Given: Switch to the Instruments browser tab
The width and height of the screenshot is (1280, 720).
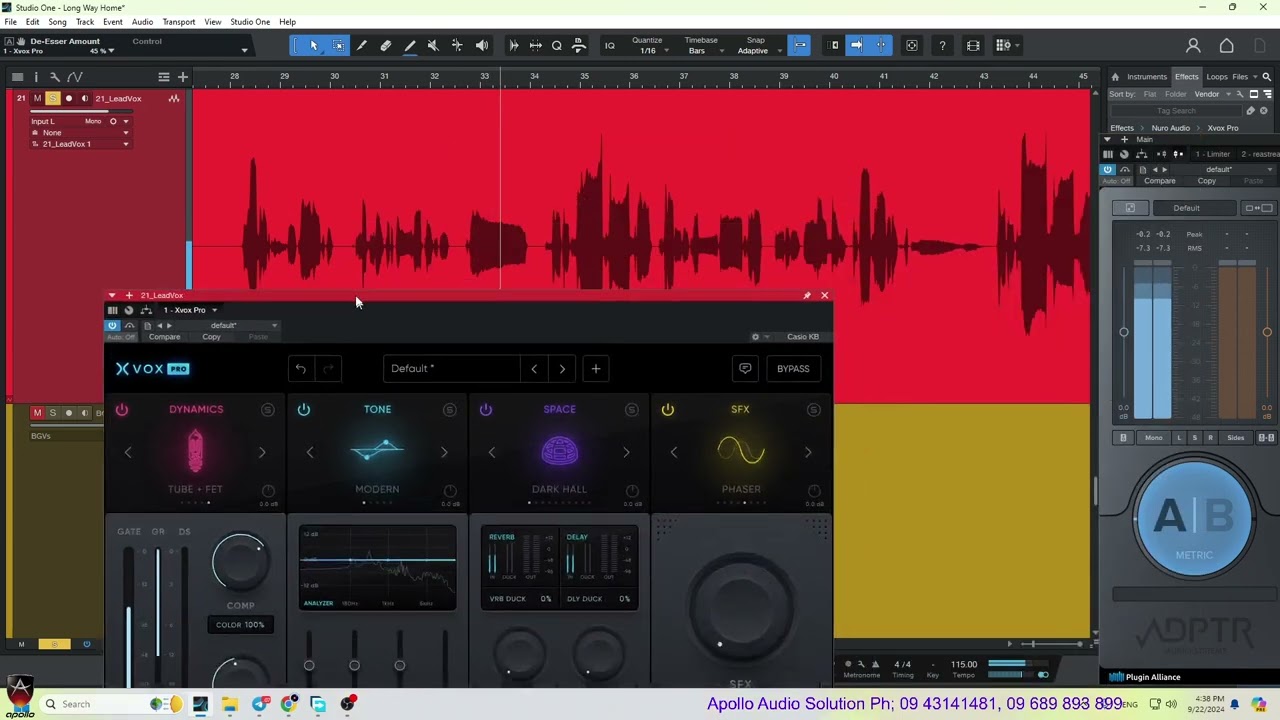Looking at the screenshot, I should tap(1147, 77).
